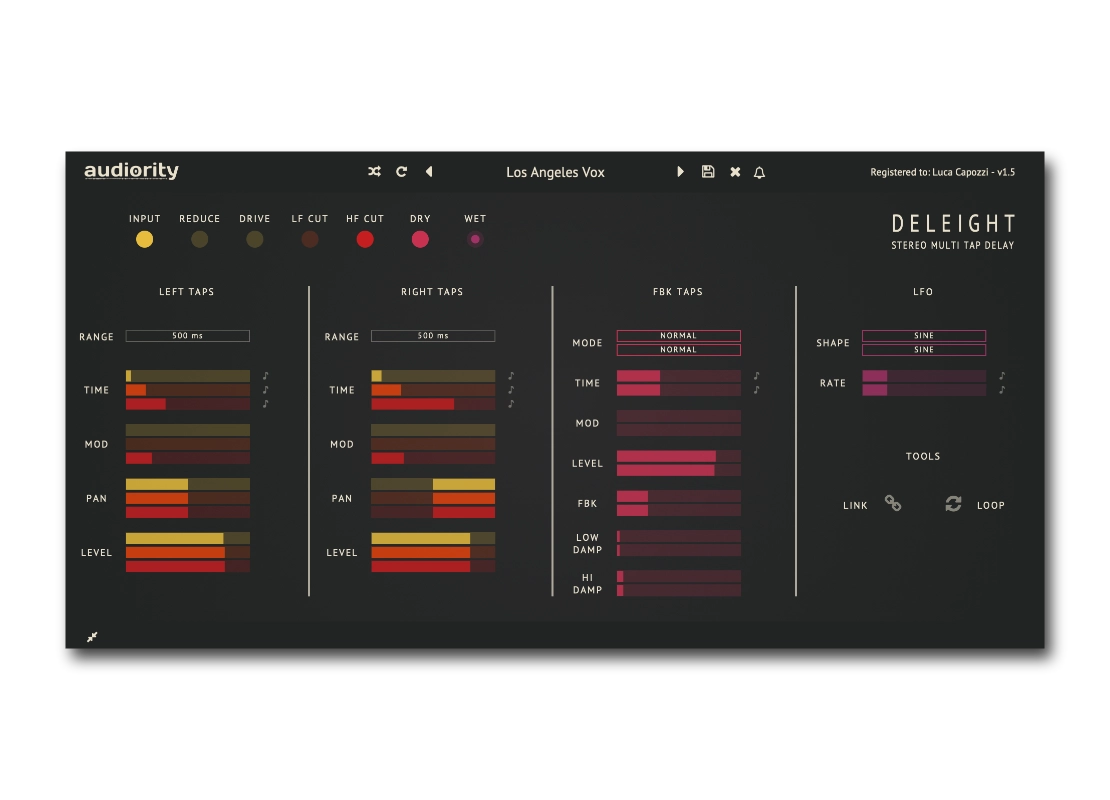
Task: Open the LEFT TAPS RANGE selector showing 500 ms
Action: [188, 335]
